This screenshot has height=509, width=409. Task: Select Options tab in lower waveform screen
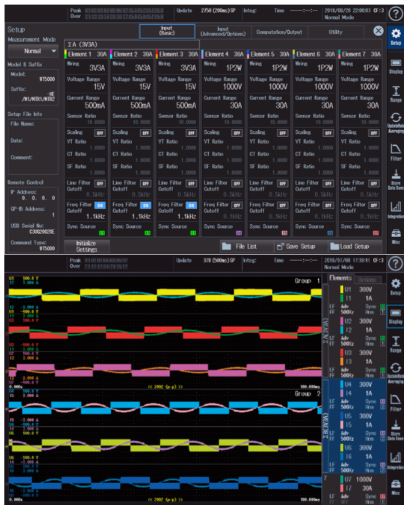[368, 280]
